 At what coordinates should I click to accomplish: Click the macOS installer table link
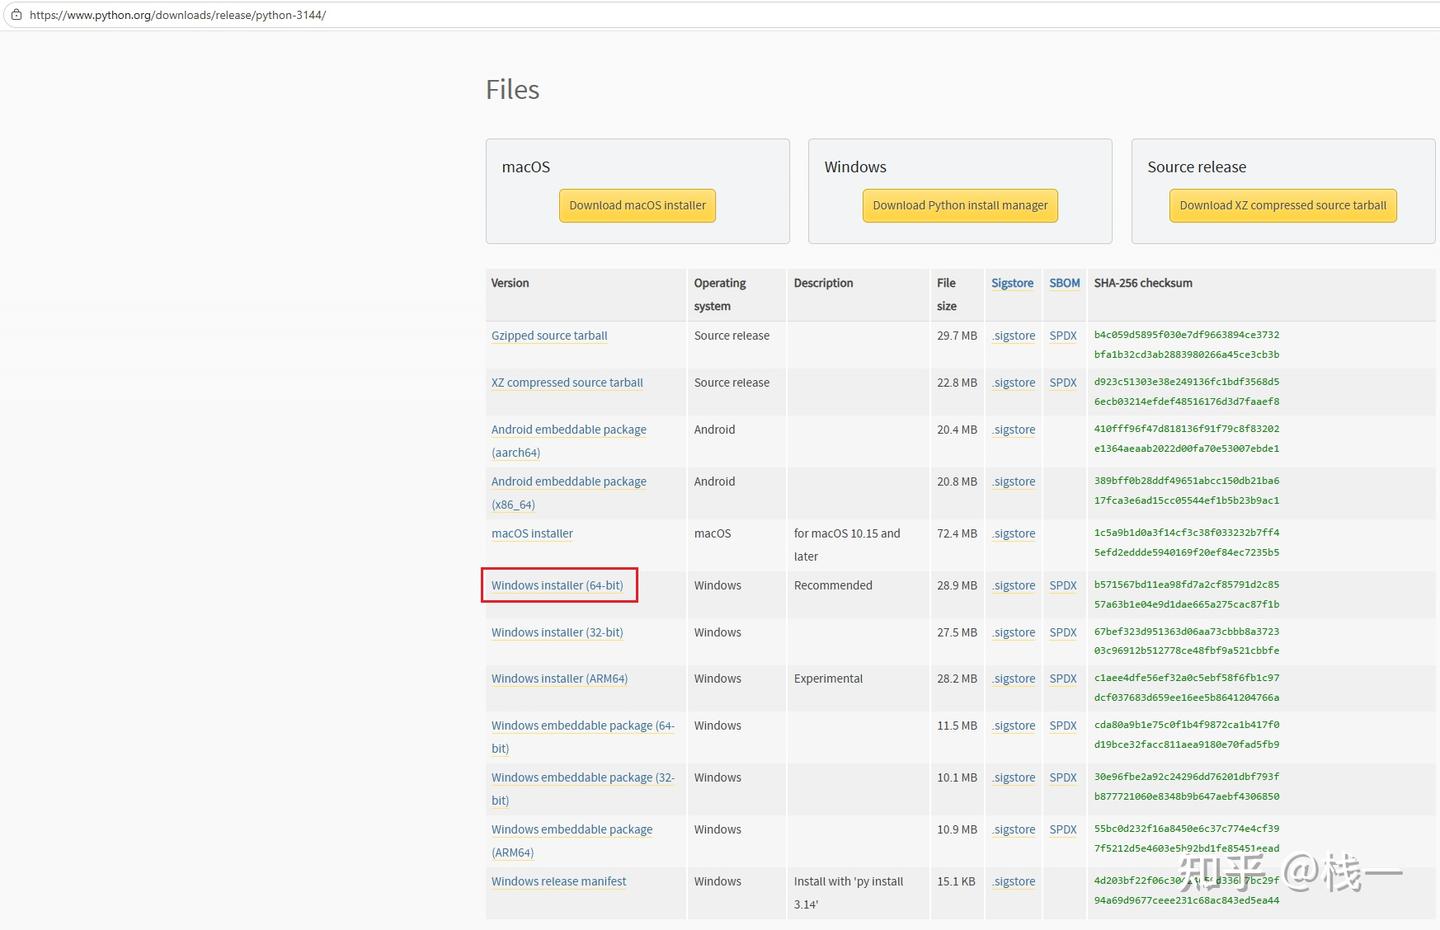[532, 534]
